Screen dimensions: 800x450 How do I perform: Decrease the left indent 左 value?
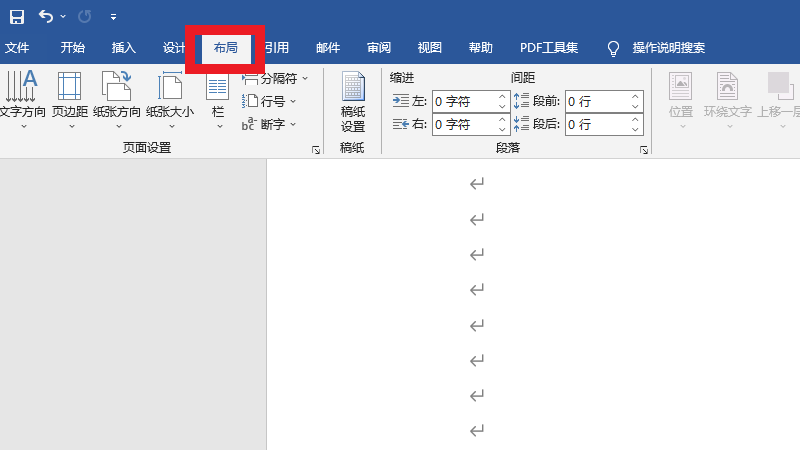click(x=502, y=107)
